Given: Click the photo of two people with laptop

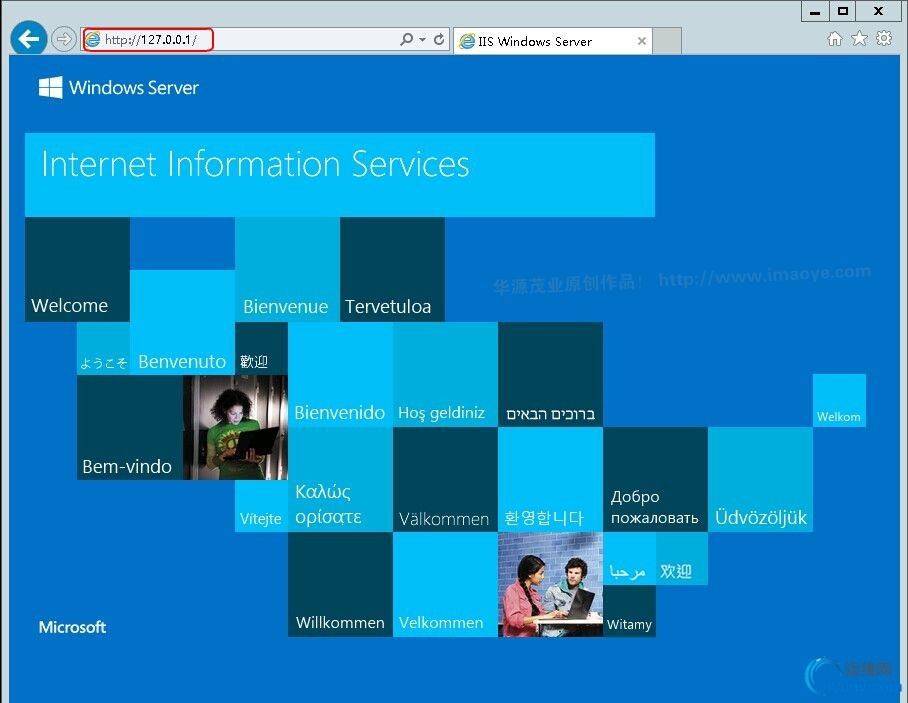Looking at the screenshot, I should tap(550, 584).
